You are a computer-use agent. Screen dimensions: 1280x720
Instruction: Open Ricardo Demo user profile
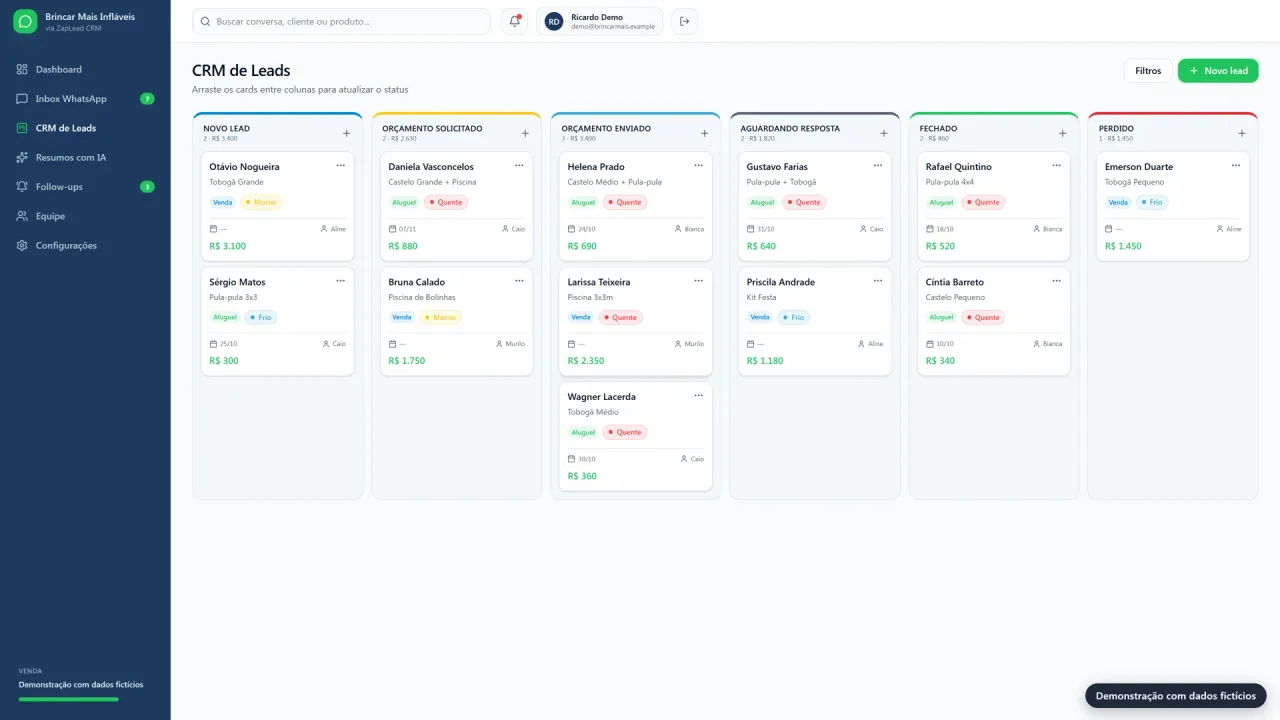tap(600, 21)
